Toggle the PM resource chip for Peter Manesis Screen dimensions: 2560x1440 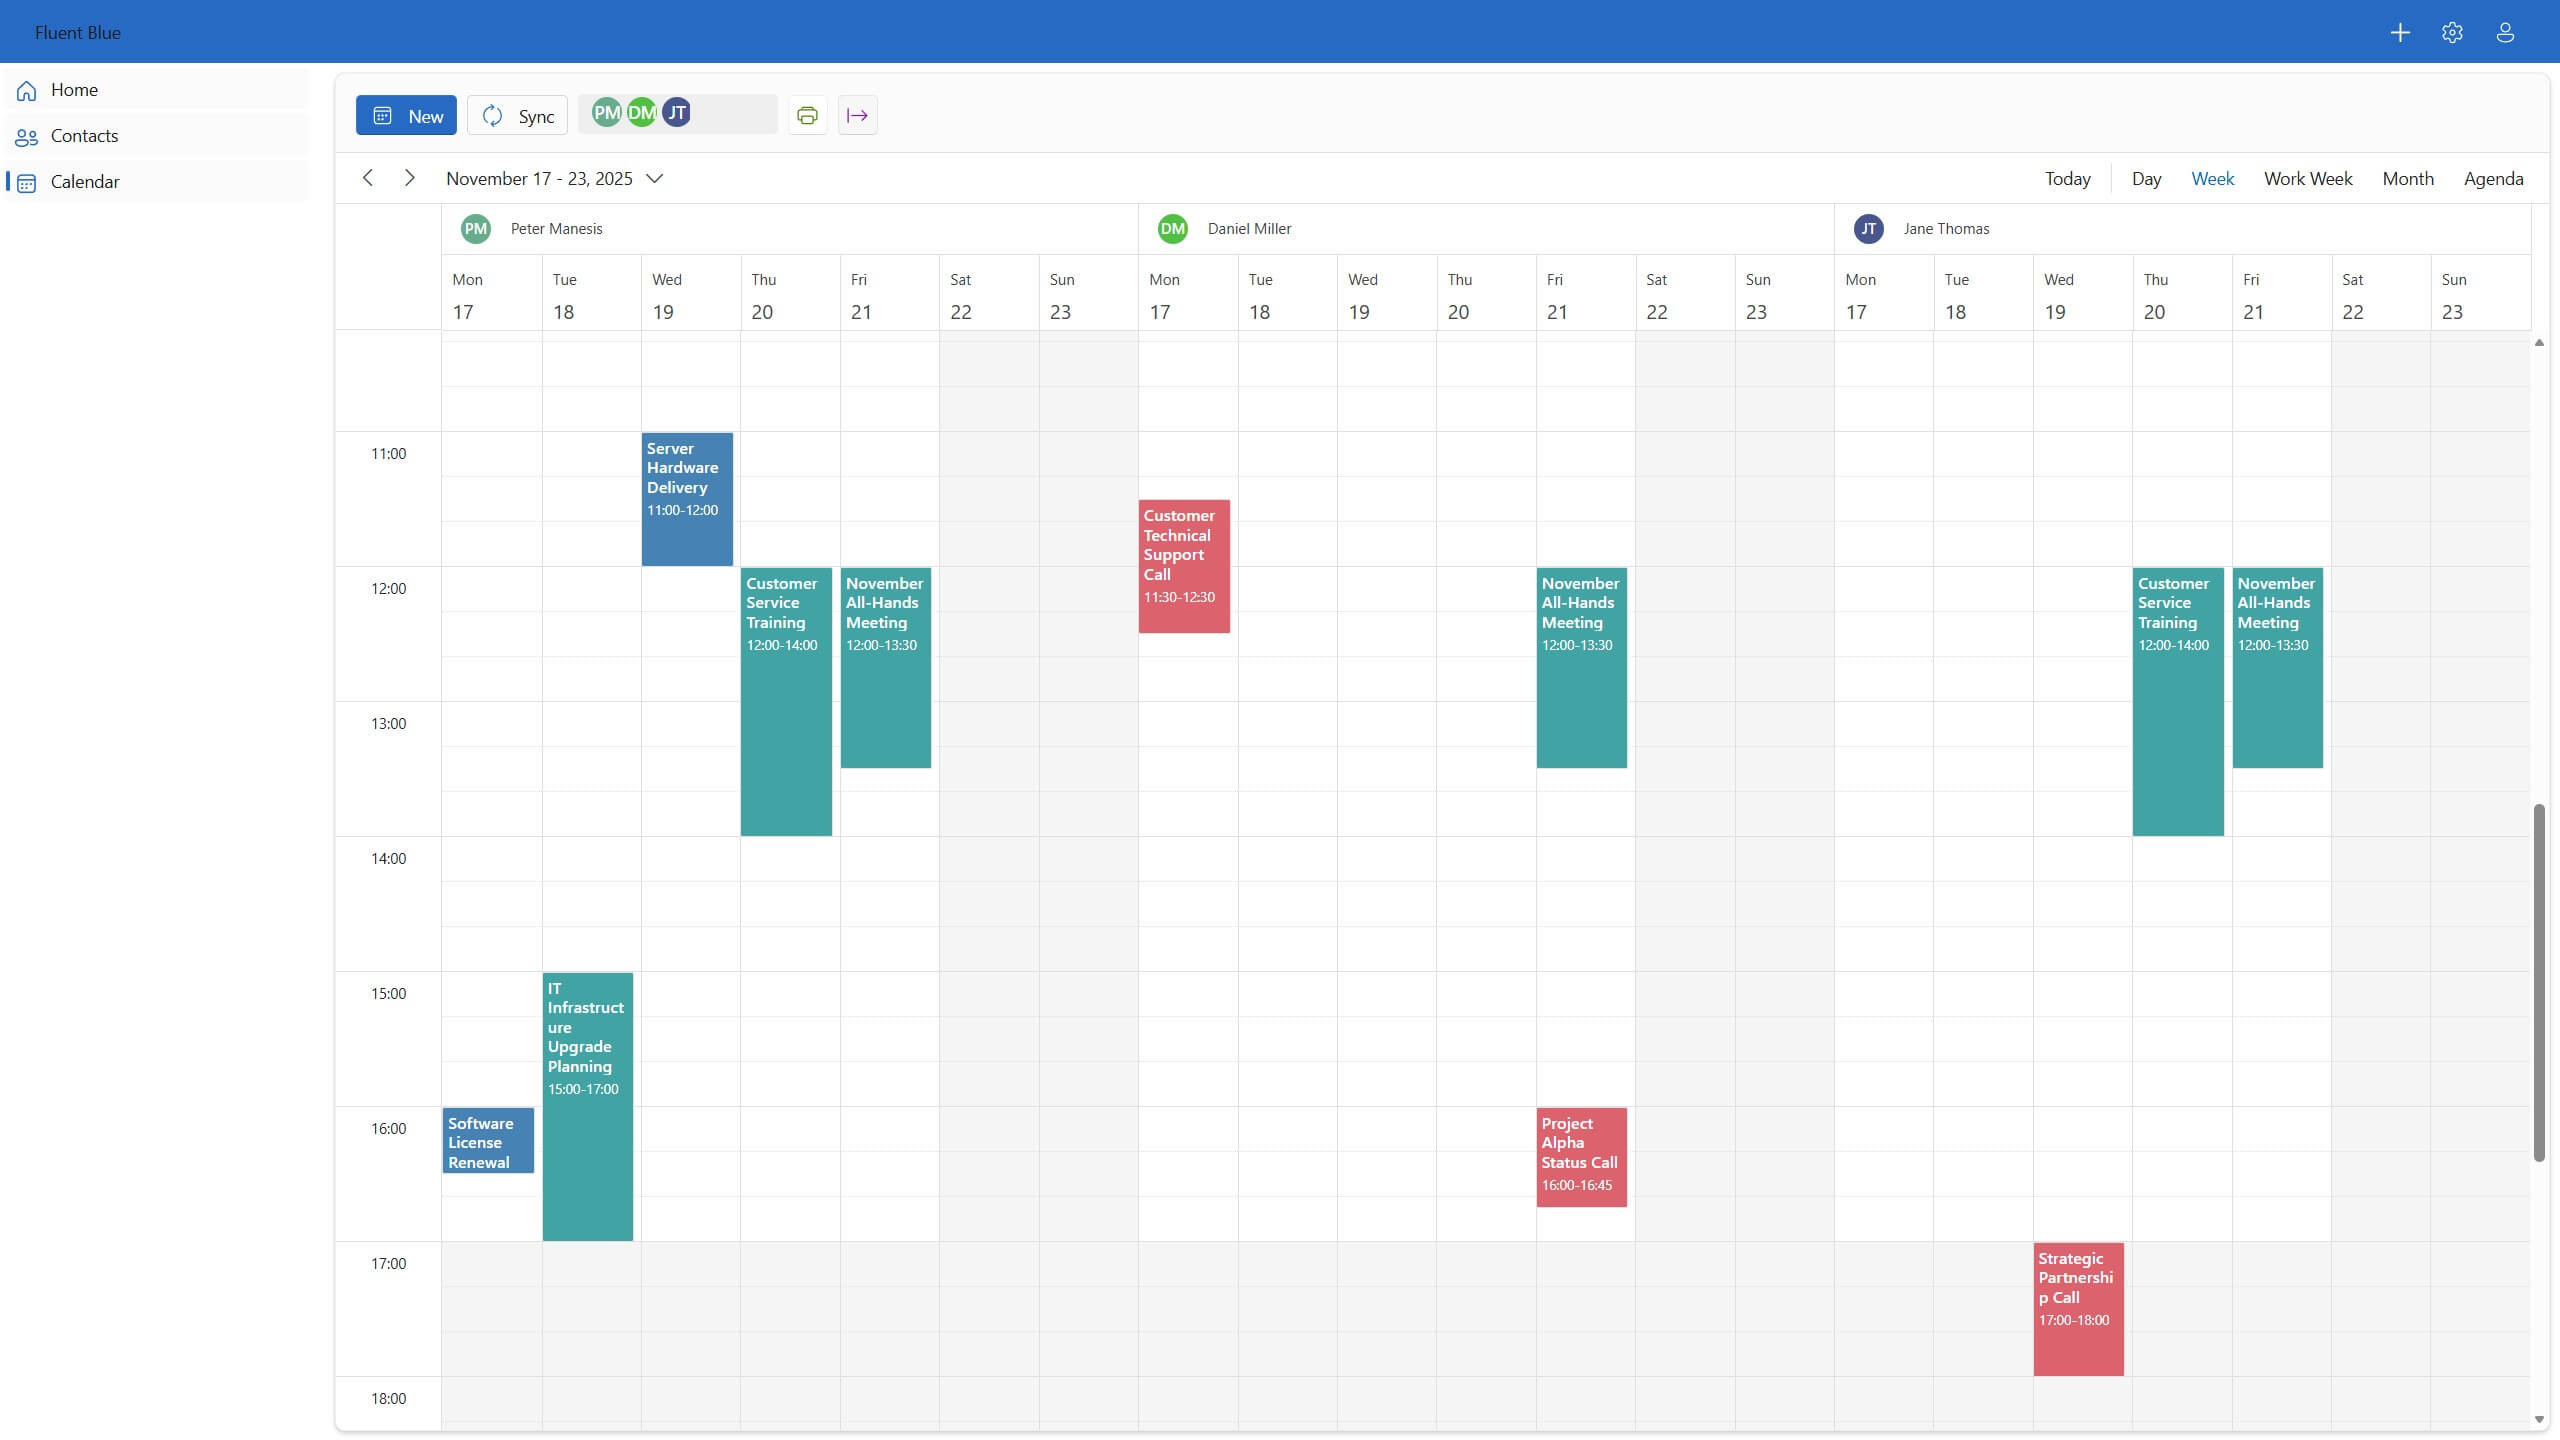click(606, 112)
